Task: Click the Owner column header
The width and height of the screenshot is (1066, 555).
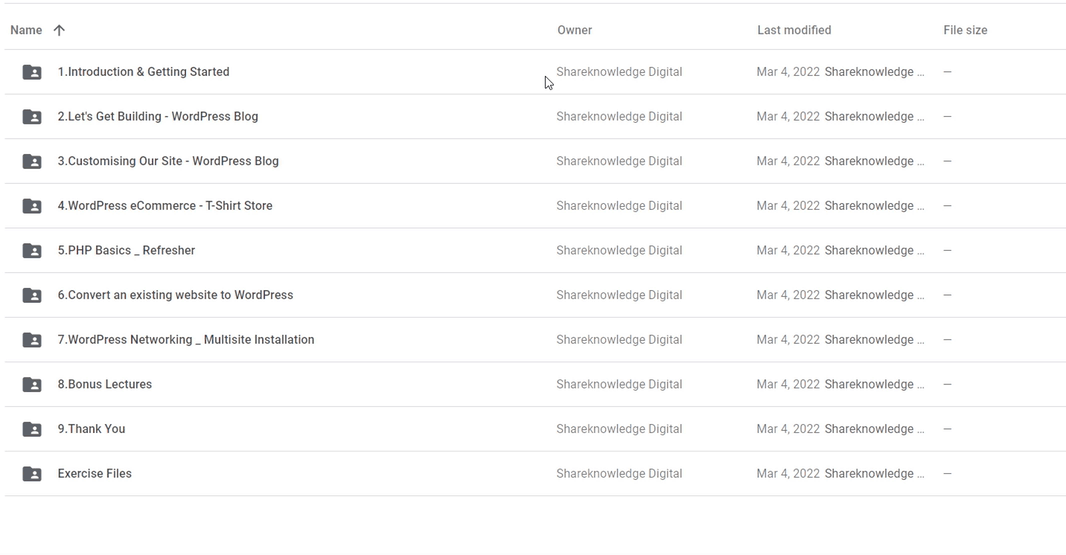Action: coord(574,30)
